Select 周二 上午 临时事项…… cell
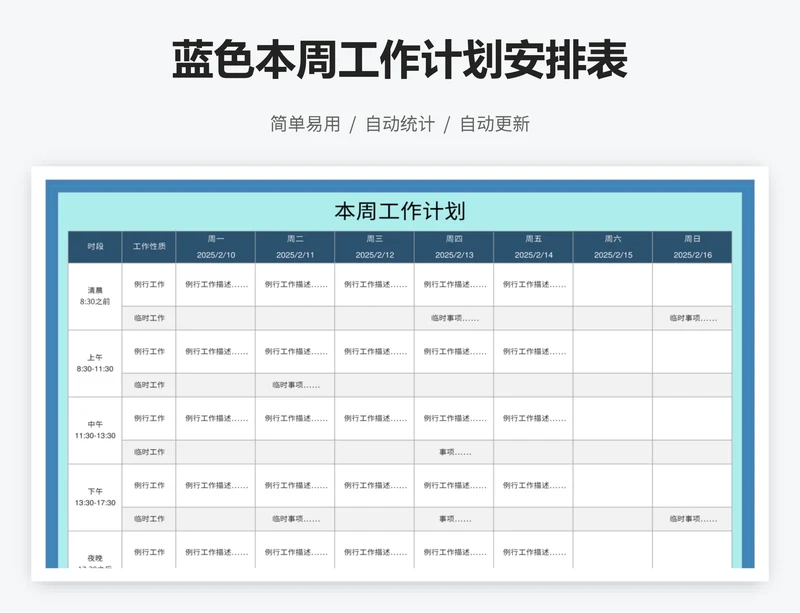The width and height of the screenshot is (800, 613). click(295, 385)
